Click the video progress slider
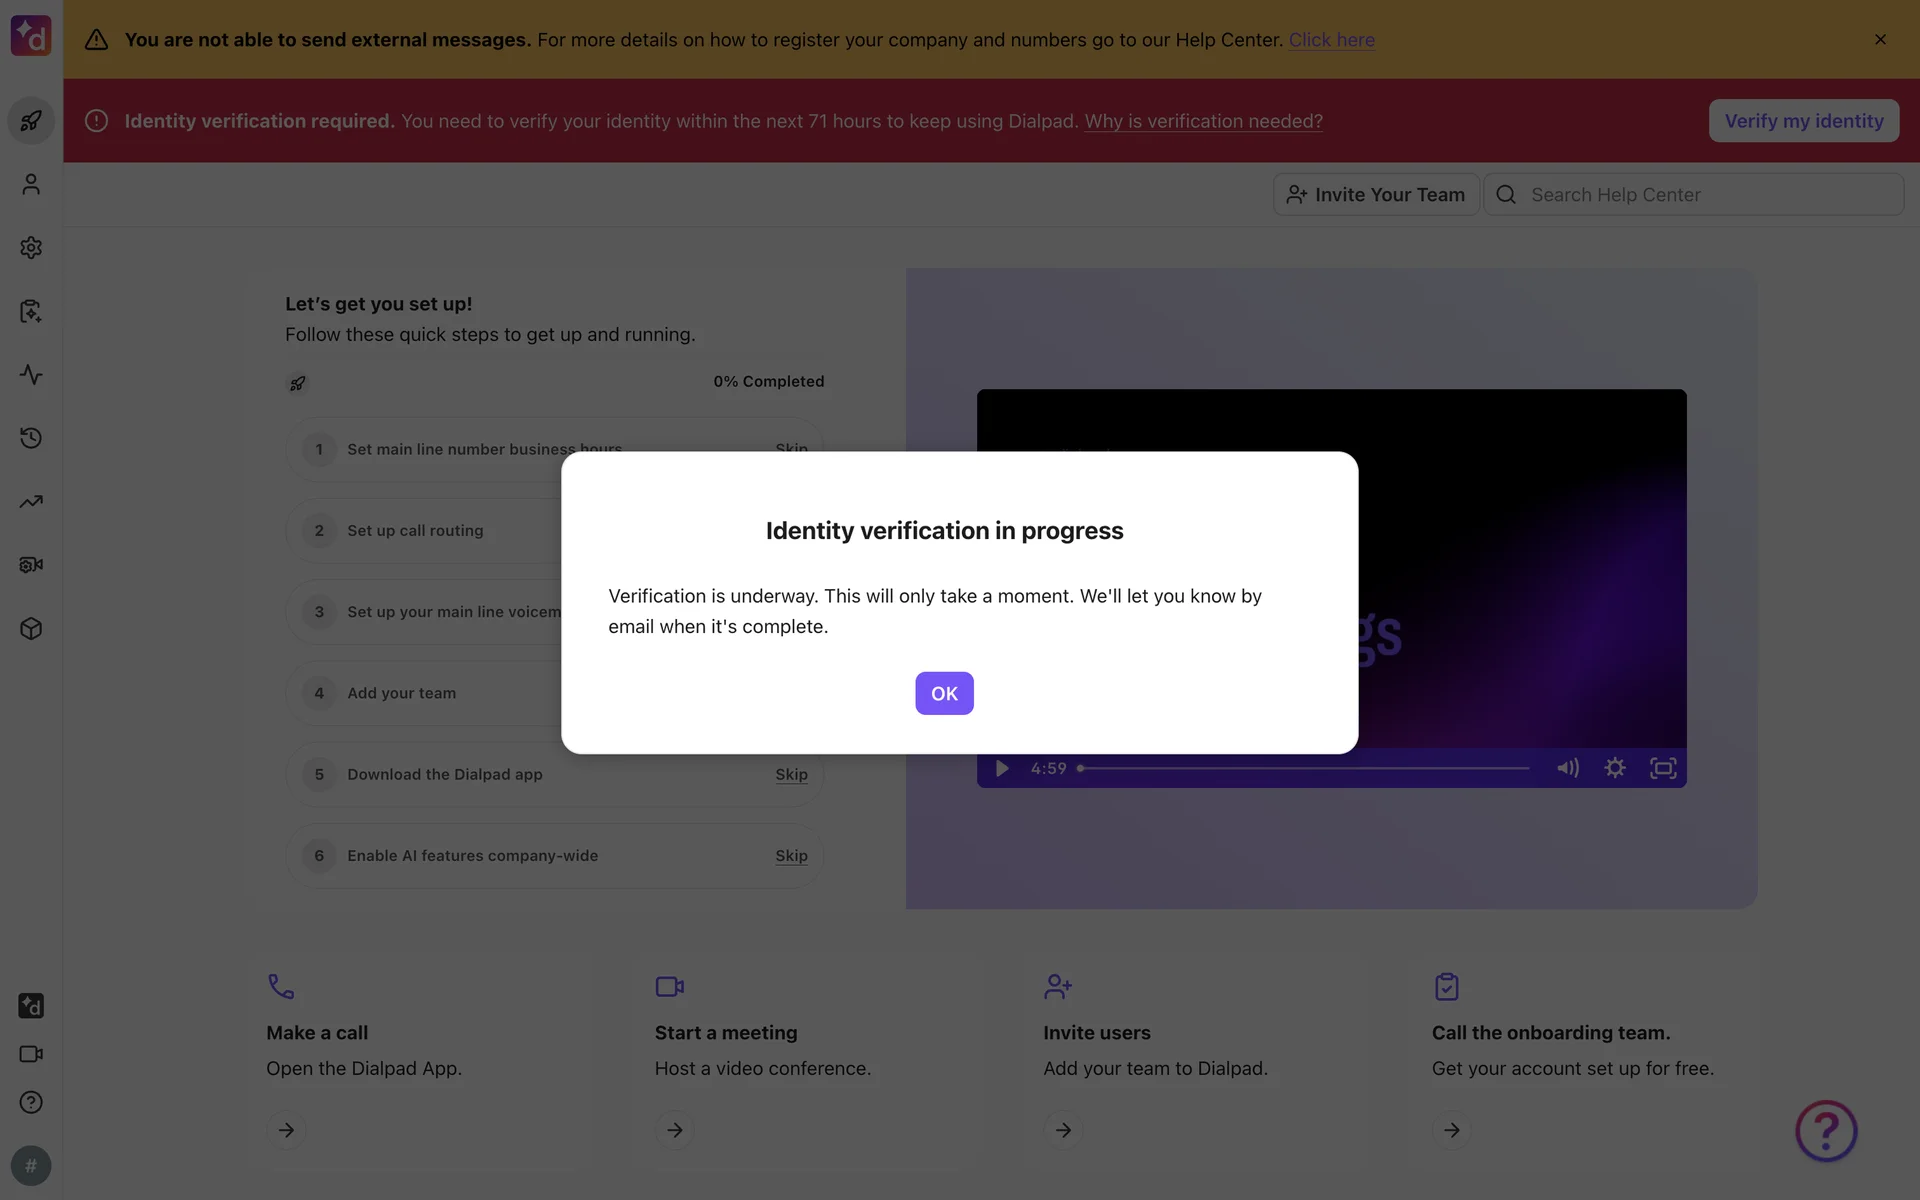1920x1200 pixels. pyautogui.click(x=1305, y=768)
